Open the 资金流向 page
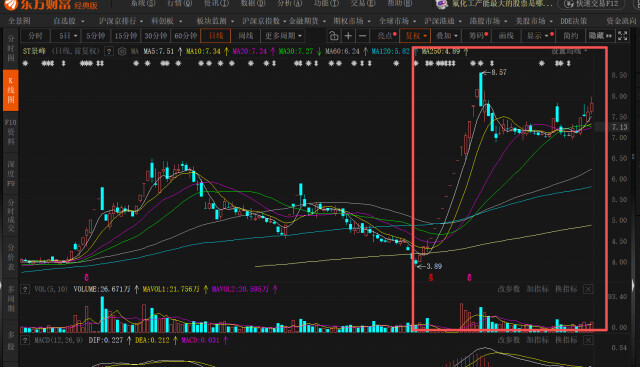The image size is (640, 367). (x=621, y=21)
